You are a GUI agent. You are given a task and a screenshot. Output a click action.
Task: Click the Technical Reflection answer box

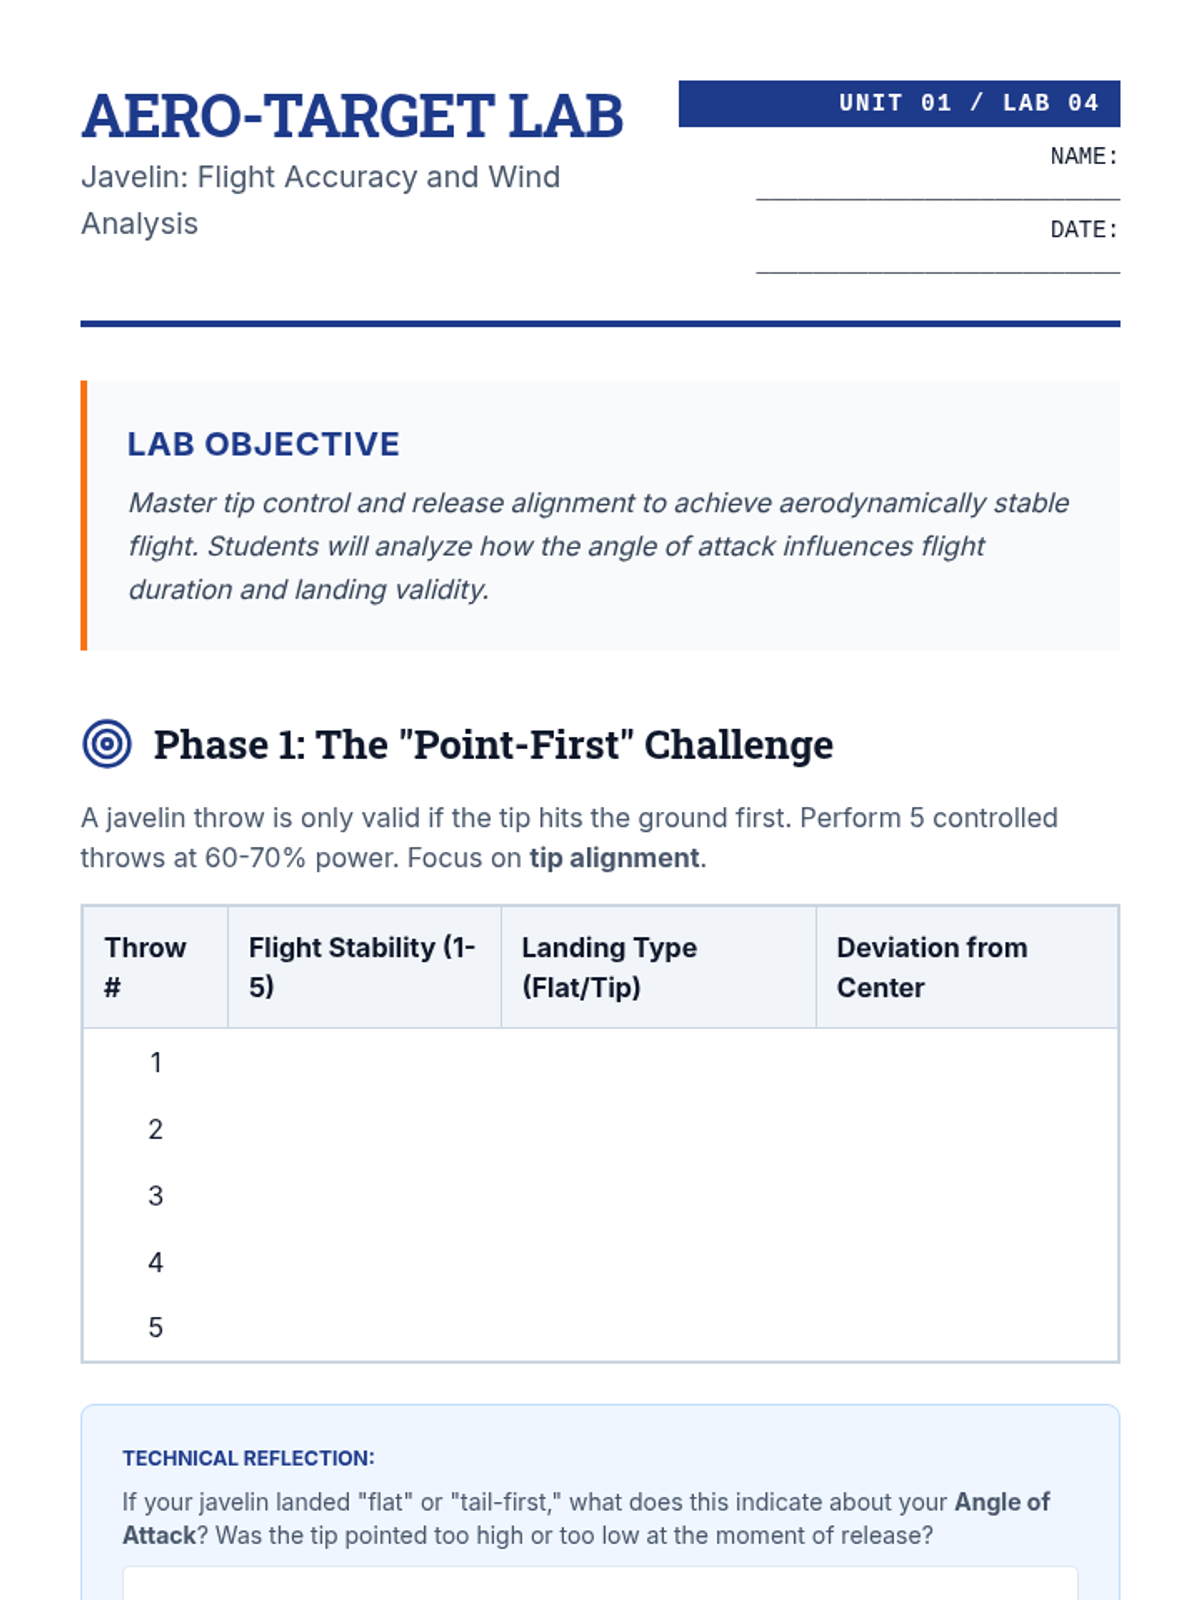600,1584
